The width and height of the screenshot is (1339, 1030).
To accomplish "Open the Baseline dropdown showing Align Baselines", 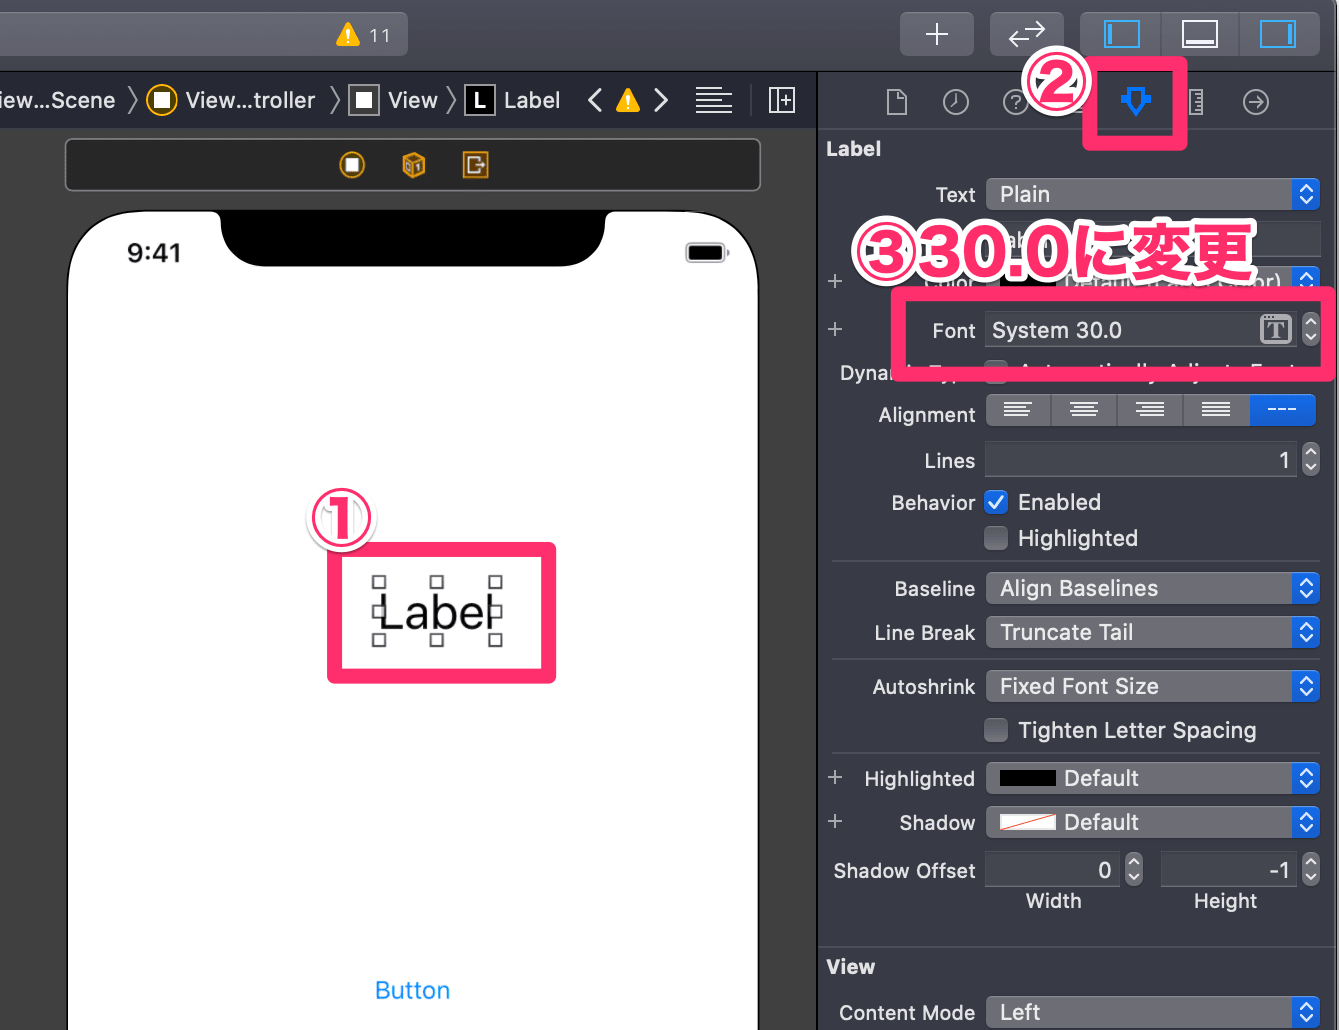I will tap(1153, 588).
